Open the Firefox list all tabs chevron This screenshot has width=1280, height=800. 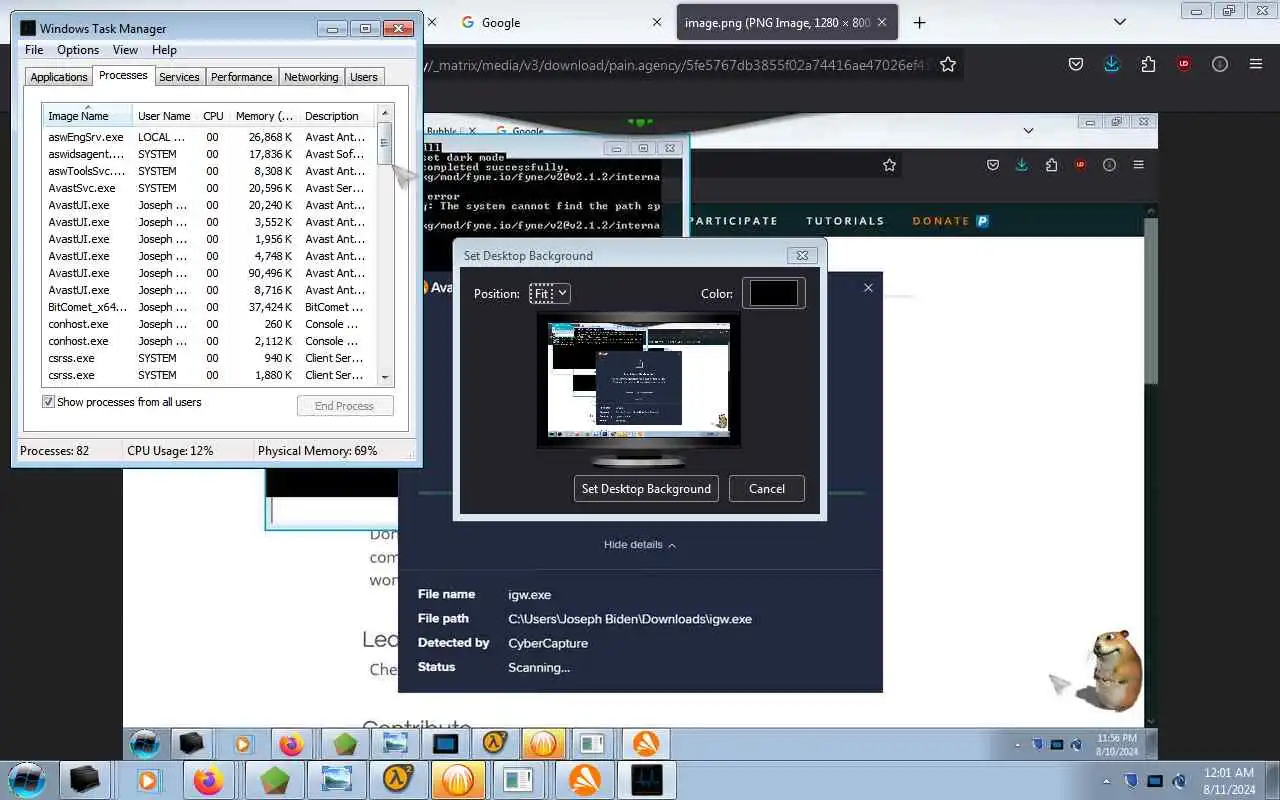[x=1120, y=22]
